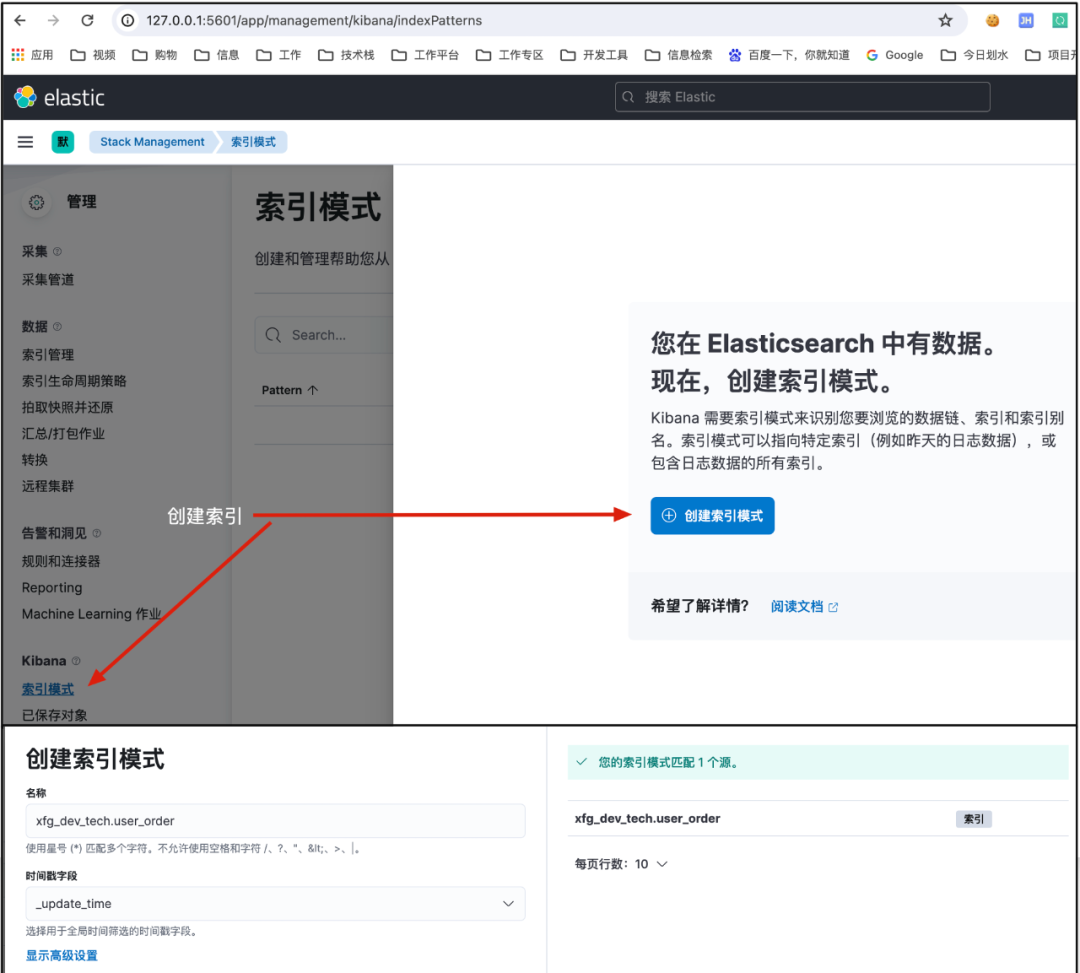Open the green extension icon in the toolbar
Viewport: 1080px width, 973px height.
point(1059,21)
